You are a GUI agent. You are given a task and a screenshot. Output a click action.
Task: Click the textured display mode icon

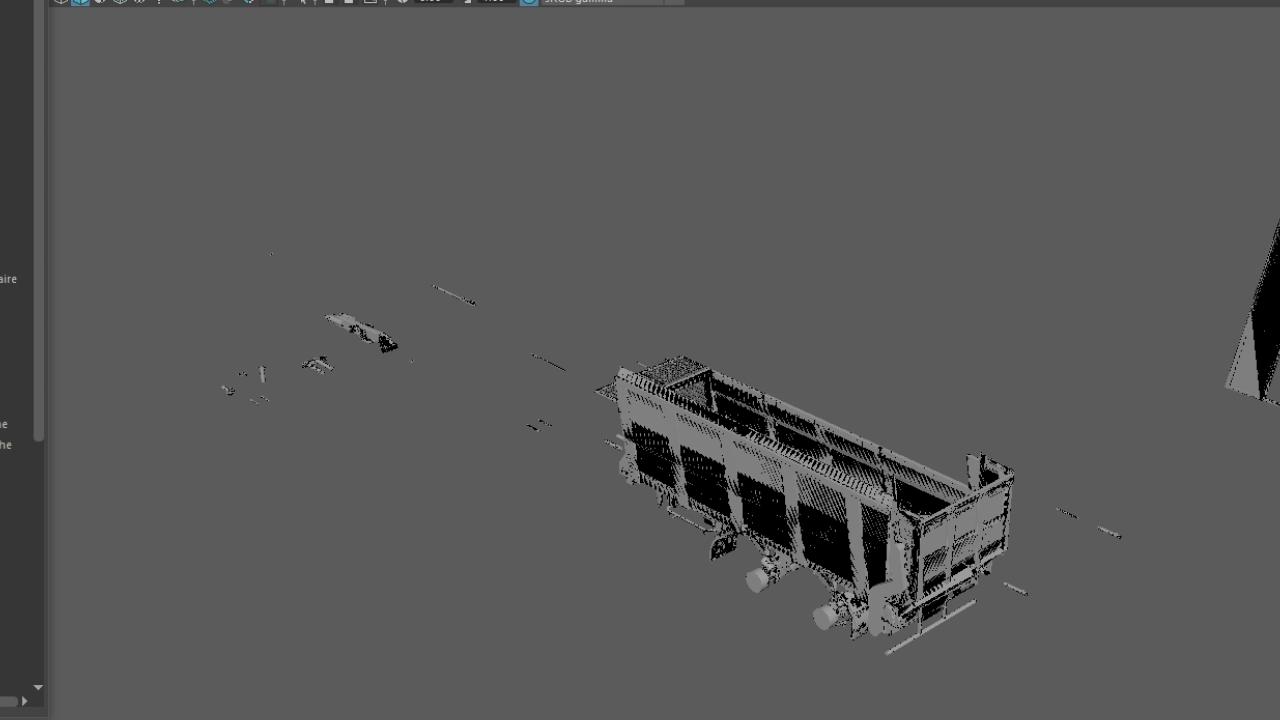(140, 1)
